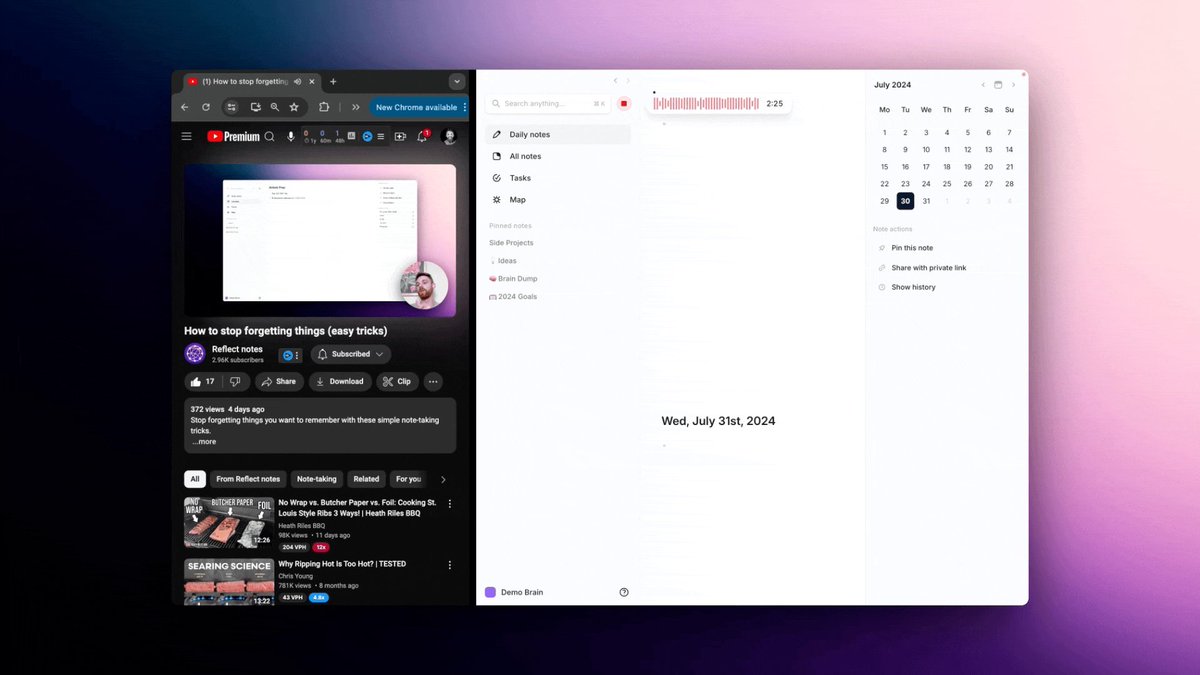Mute the tab via speaker icon

pos(298,82)
